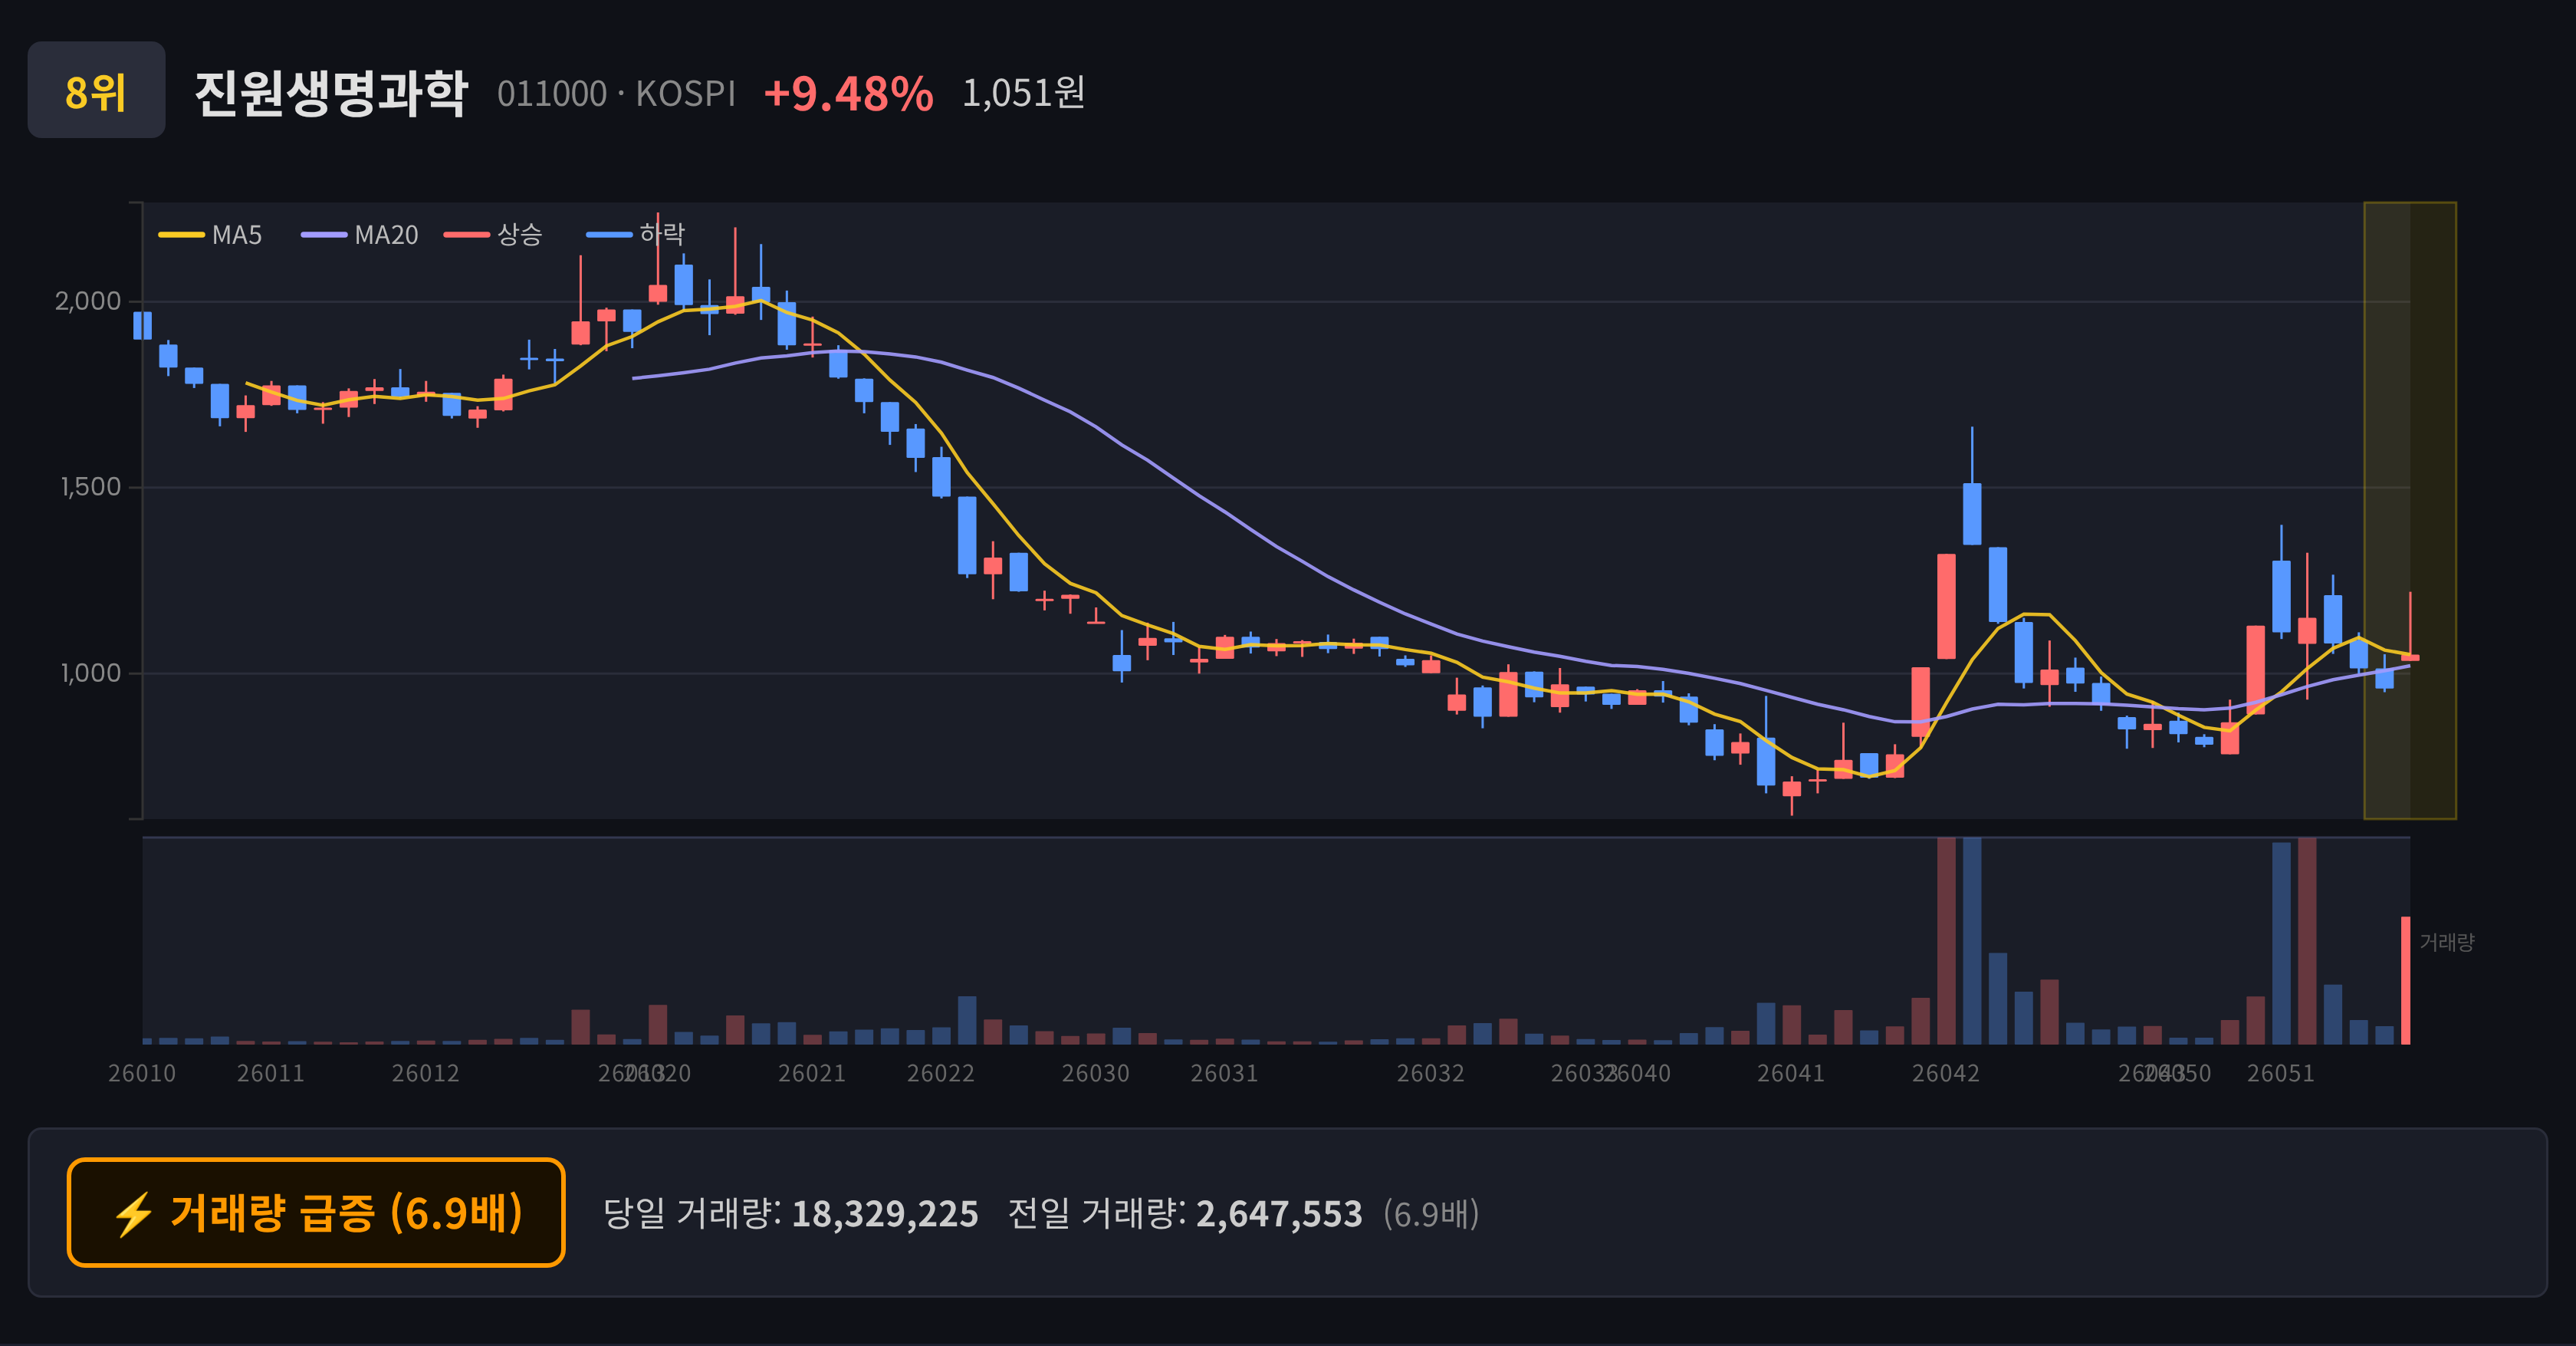
Task: Click the 거래량 급증 (6.9배) alert badge
Action: pos(316,1212)
